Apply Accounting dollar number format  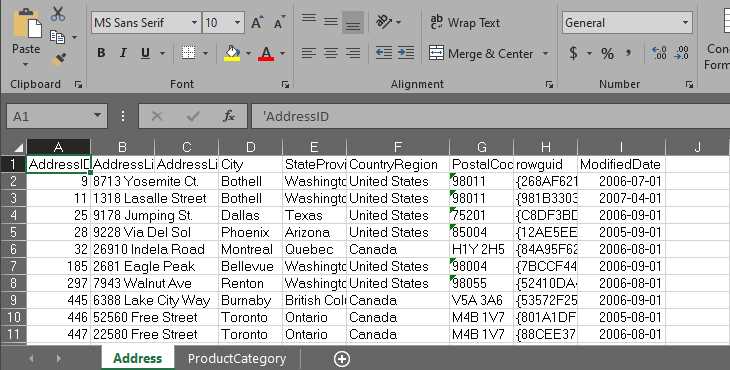(574, 53)
